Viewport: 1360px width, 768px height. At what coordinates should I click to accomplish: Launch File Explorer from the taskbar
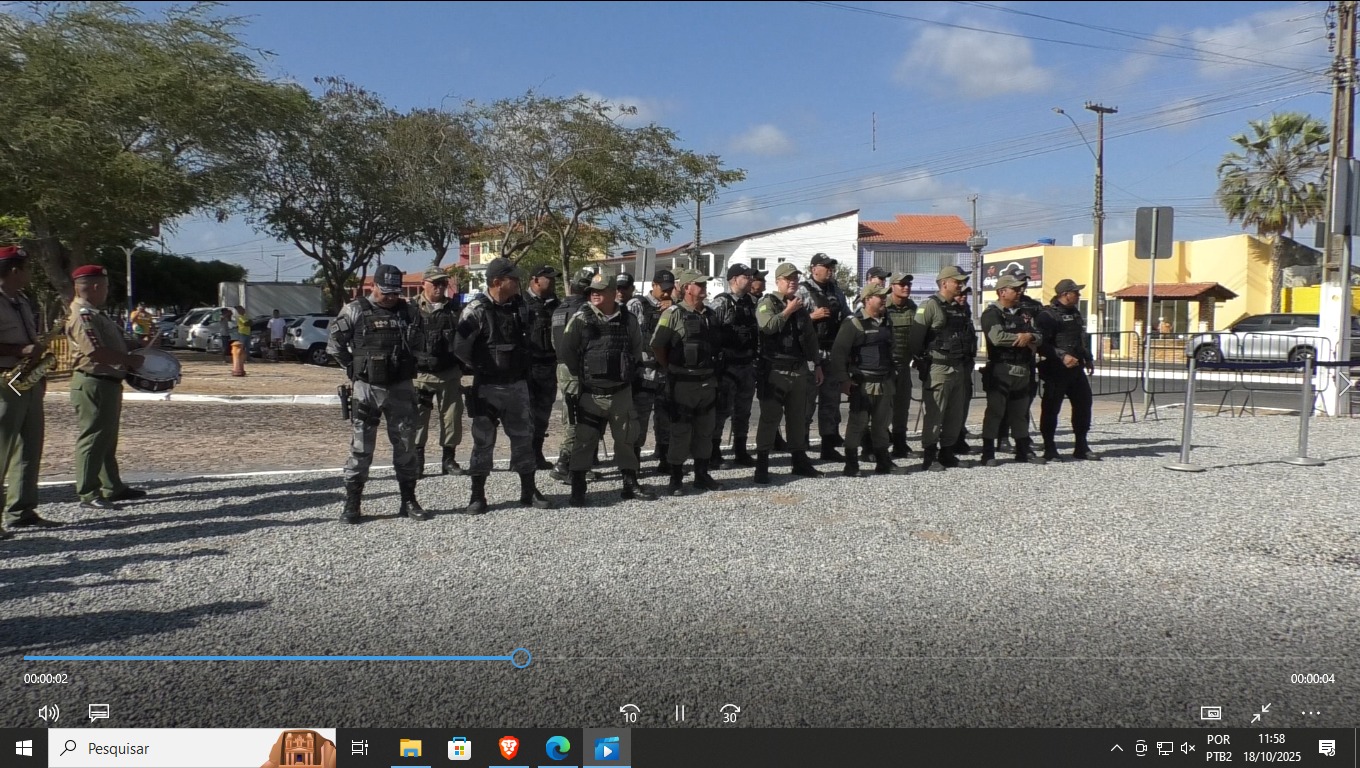click(x=410, y=748)
